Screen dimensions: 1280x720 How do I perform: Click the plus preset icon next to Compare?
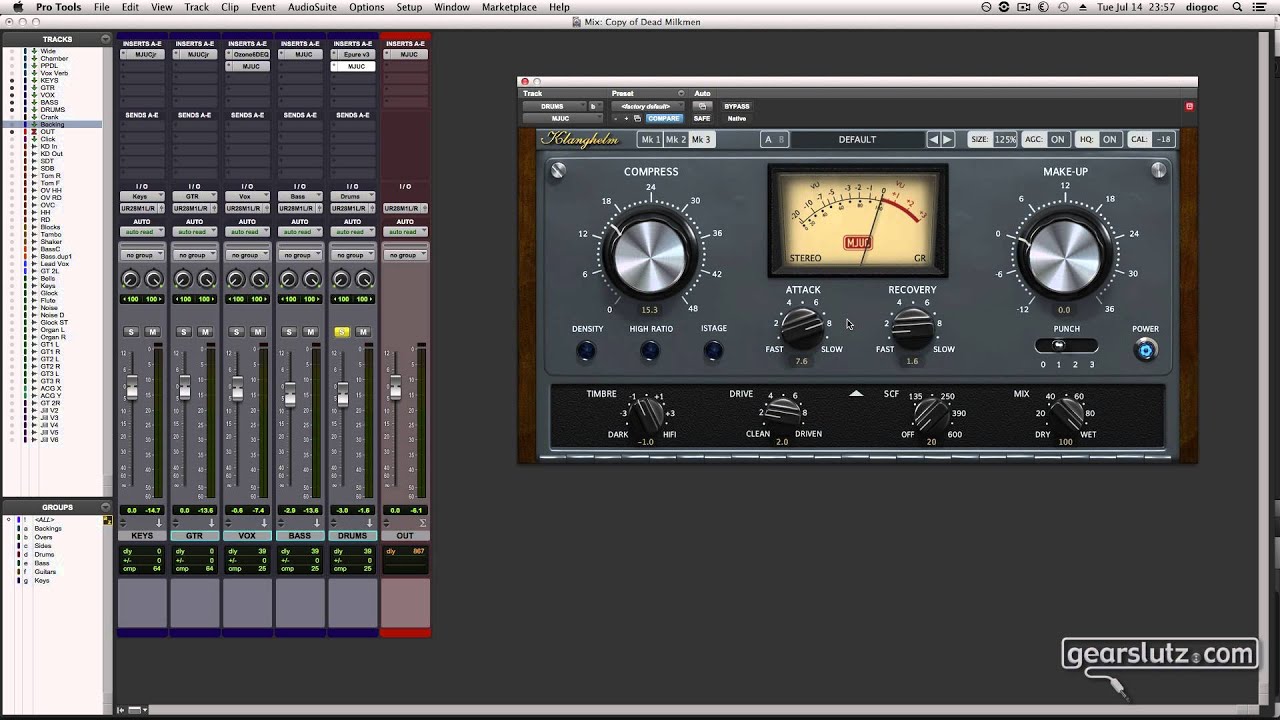tap(627, 118)
